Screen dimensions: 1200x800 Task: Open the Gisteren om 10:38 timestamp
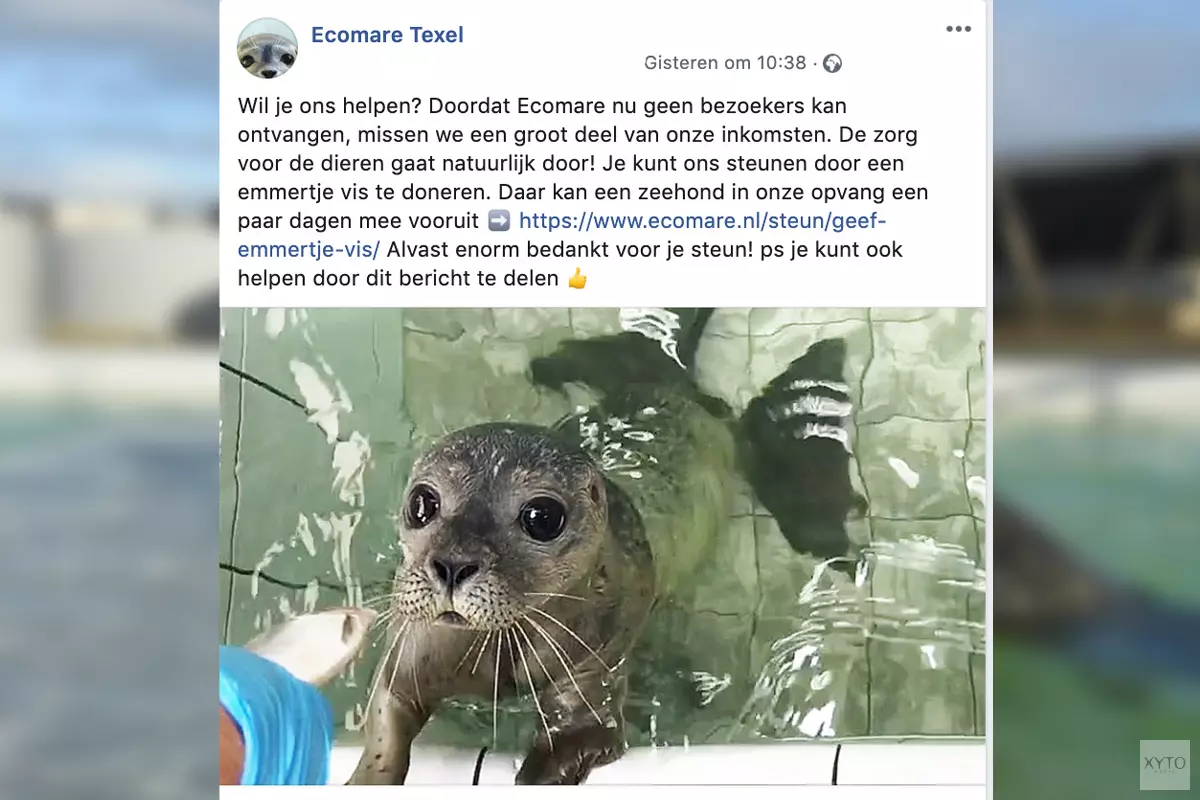tap(725, 63)
